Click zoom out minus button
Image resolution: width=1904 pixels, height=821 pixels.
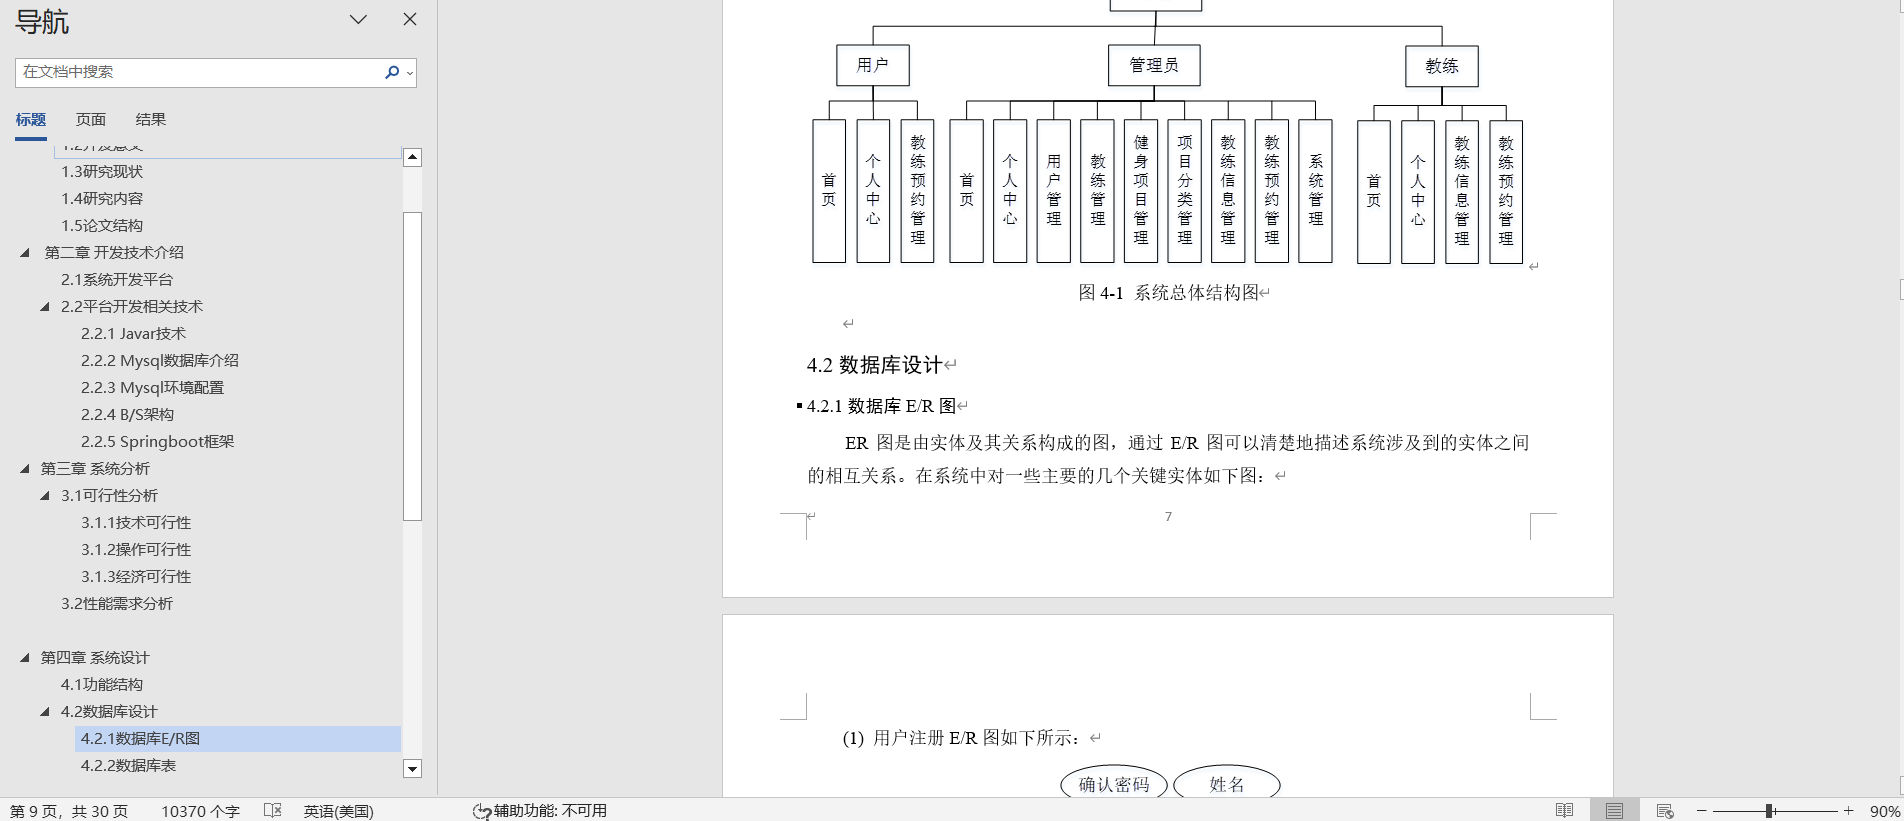coord(1701,811)
